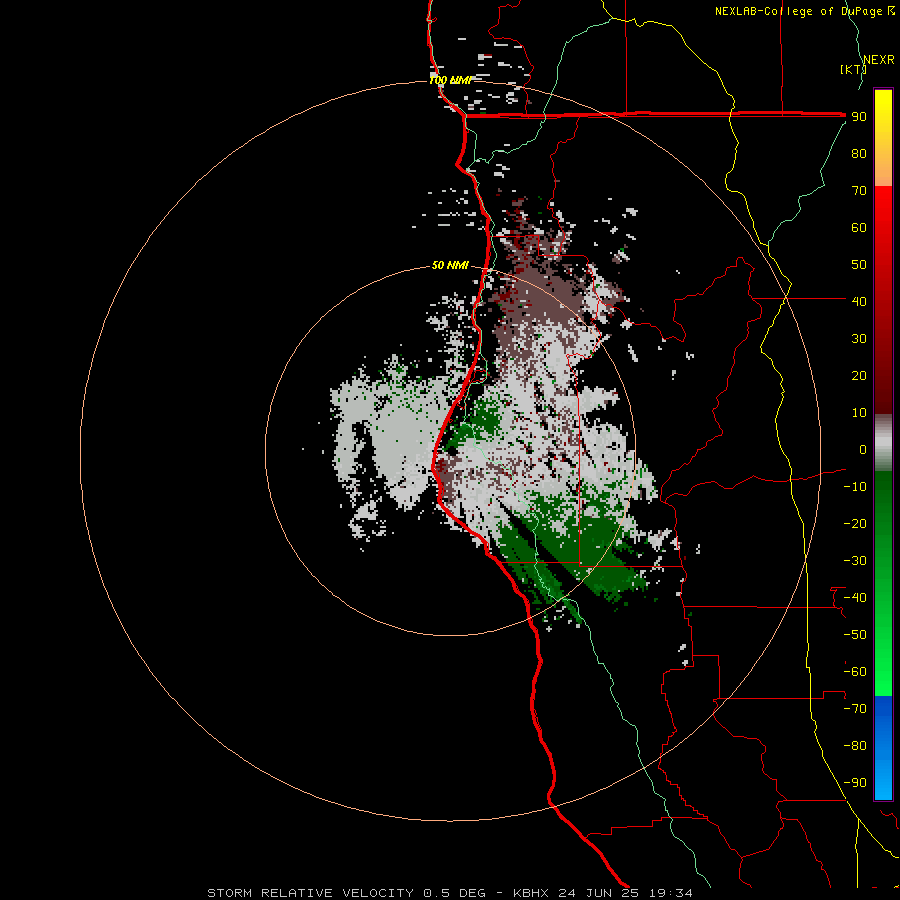The height and width of the screenshot is (900, 900).
Task: Pick the blue segment of the color bar
Action: [883, 748]
